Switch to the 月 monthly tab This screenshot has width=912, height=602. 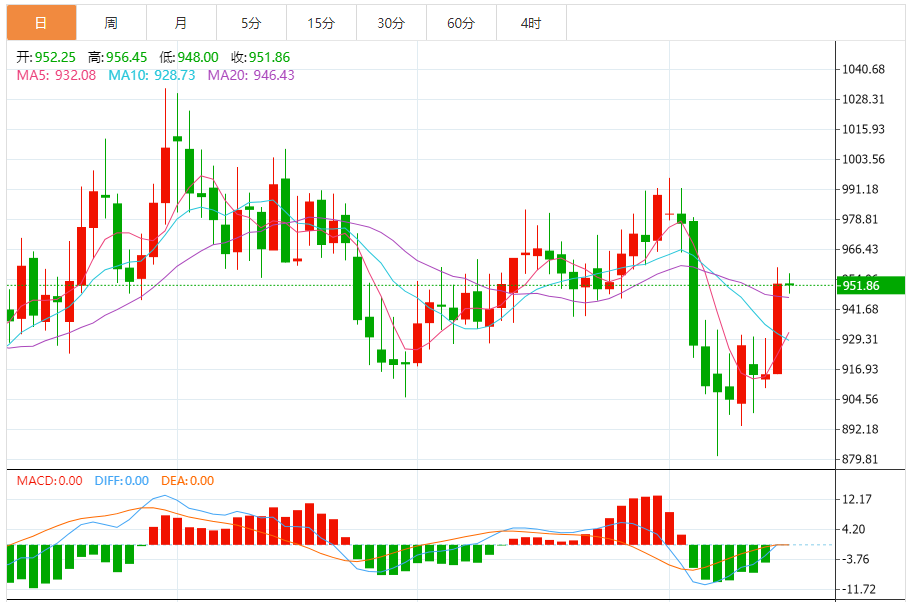point(181,23)
